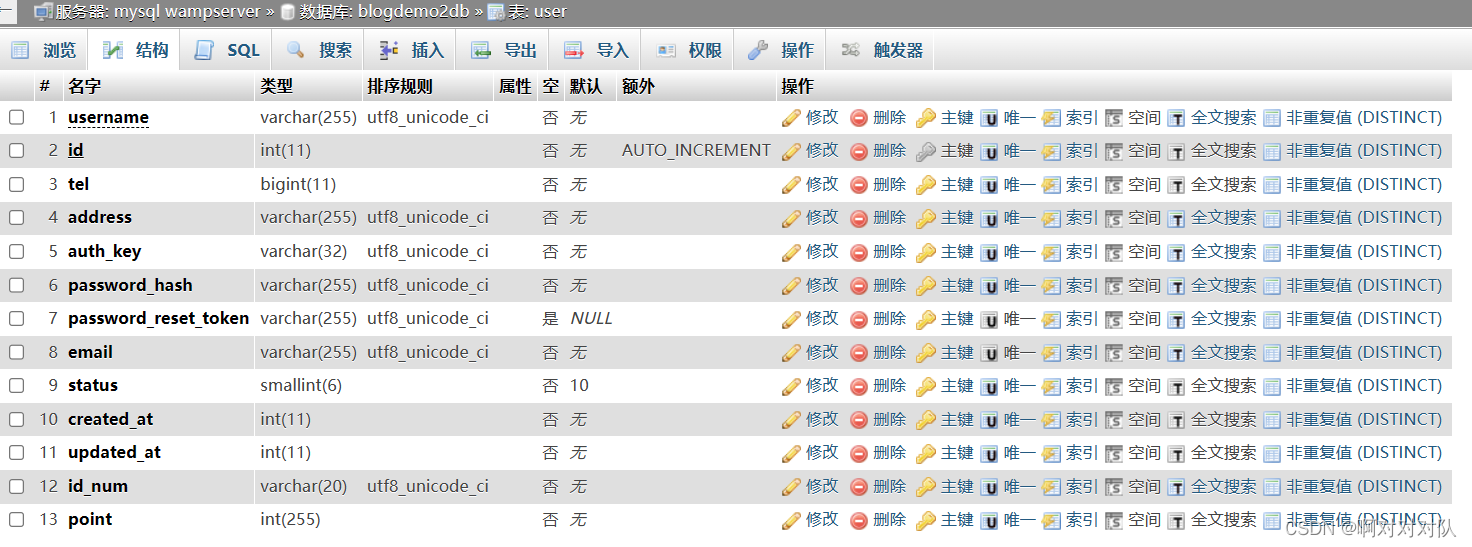Click the smallint(6) type cell
The width and height of the screenshot is (1472, 547).
[301, 385]
